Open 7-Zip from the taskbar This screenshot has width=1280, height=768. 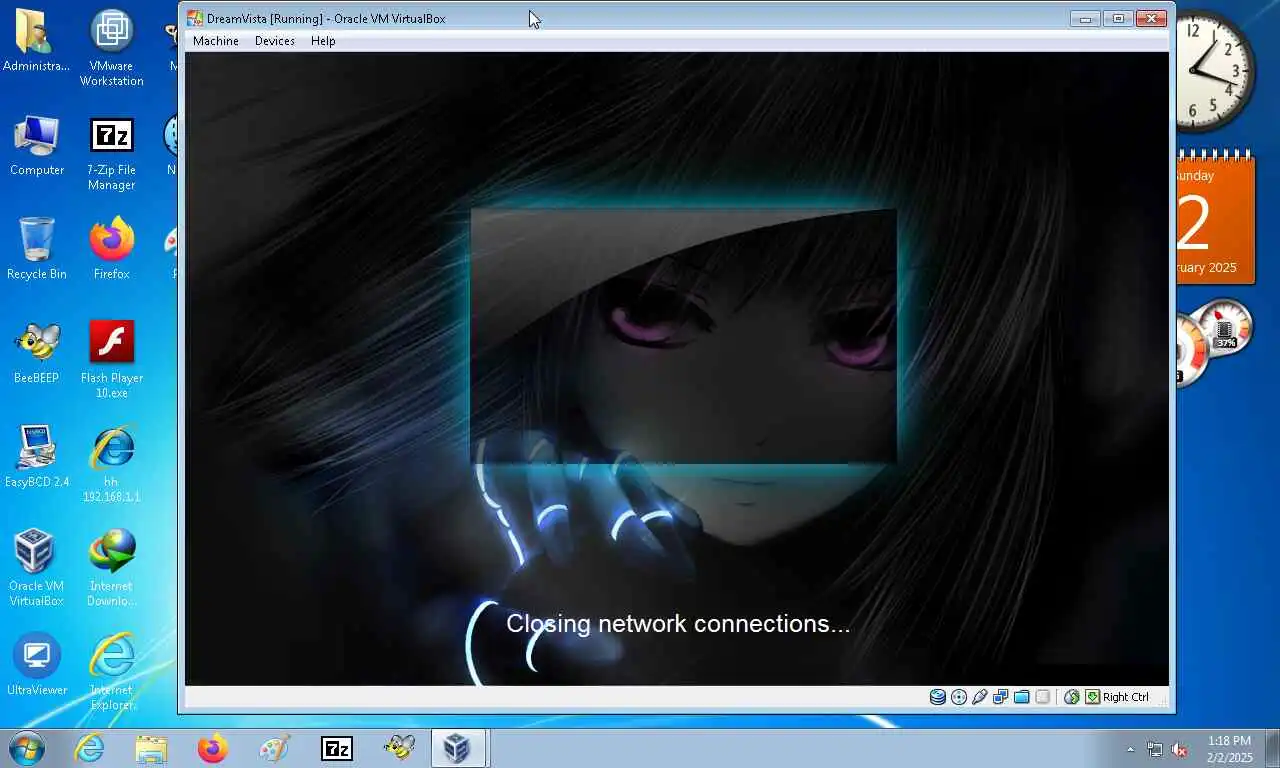click(x=337, y=748)
